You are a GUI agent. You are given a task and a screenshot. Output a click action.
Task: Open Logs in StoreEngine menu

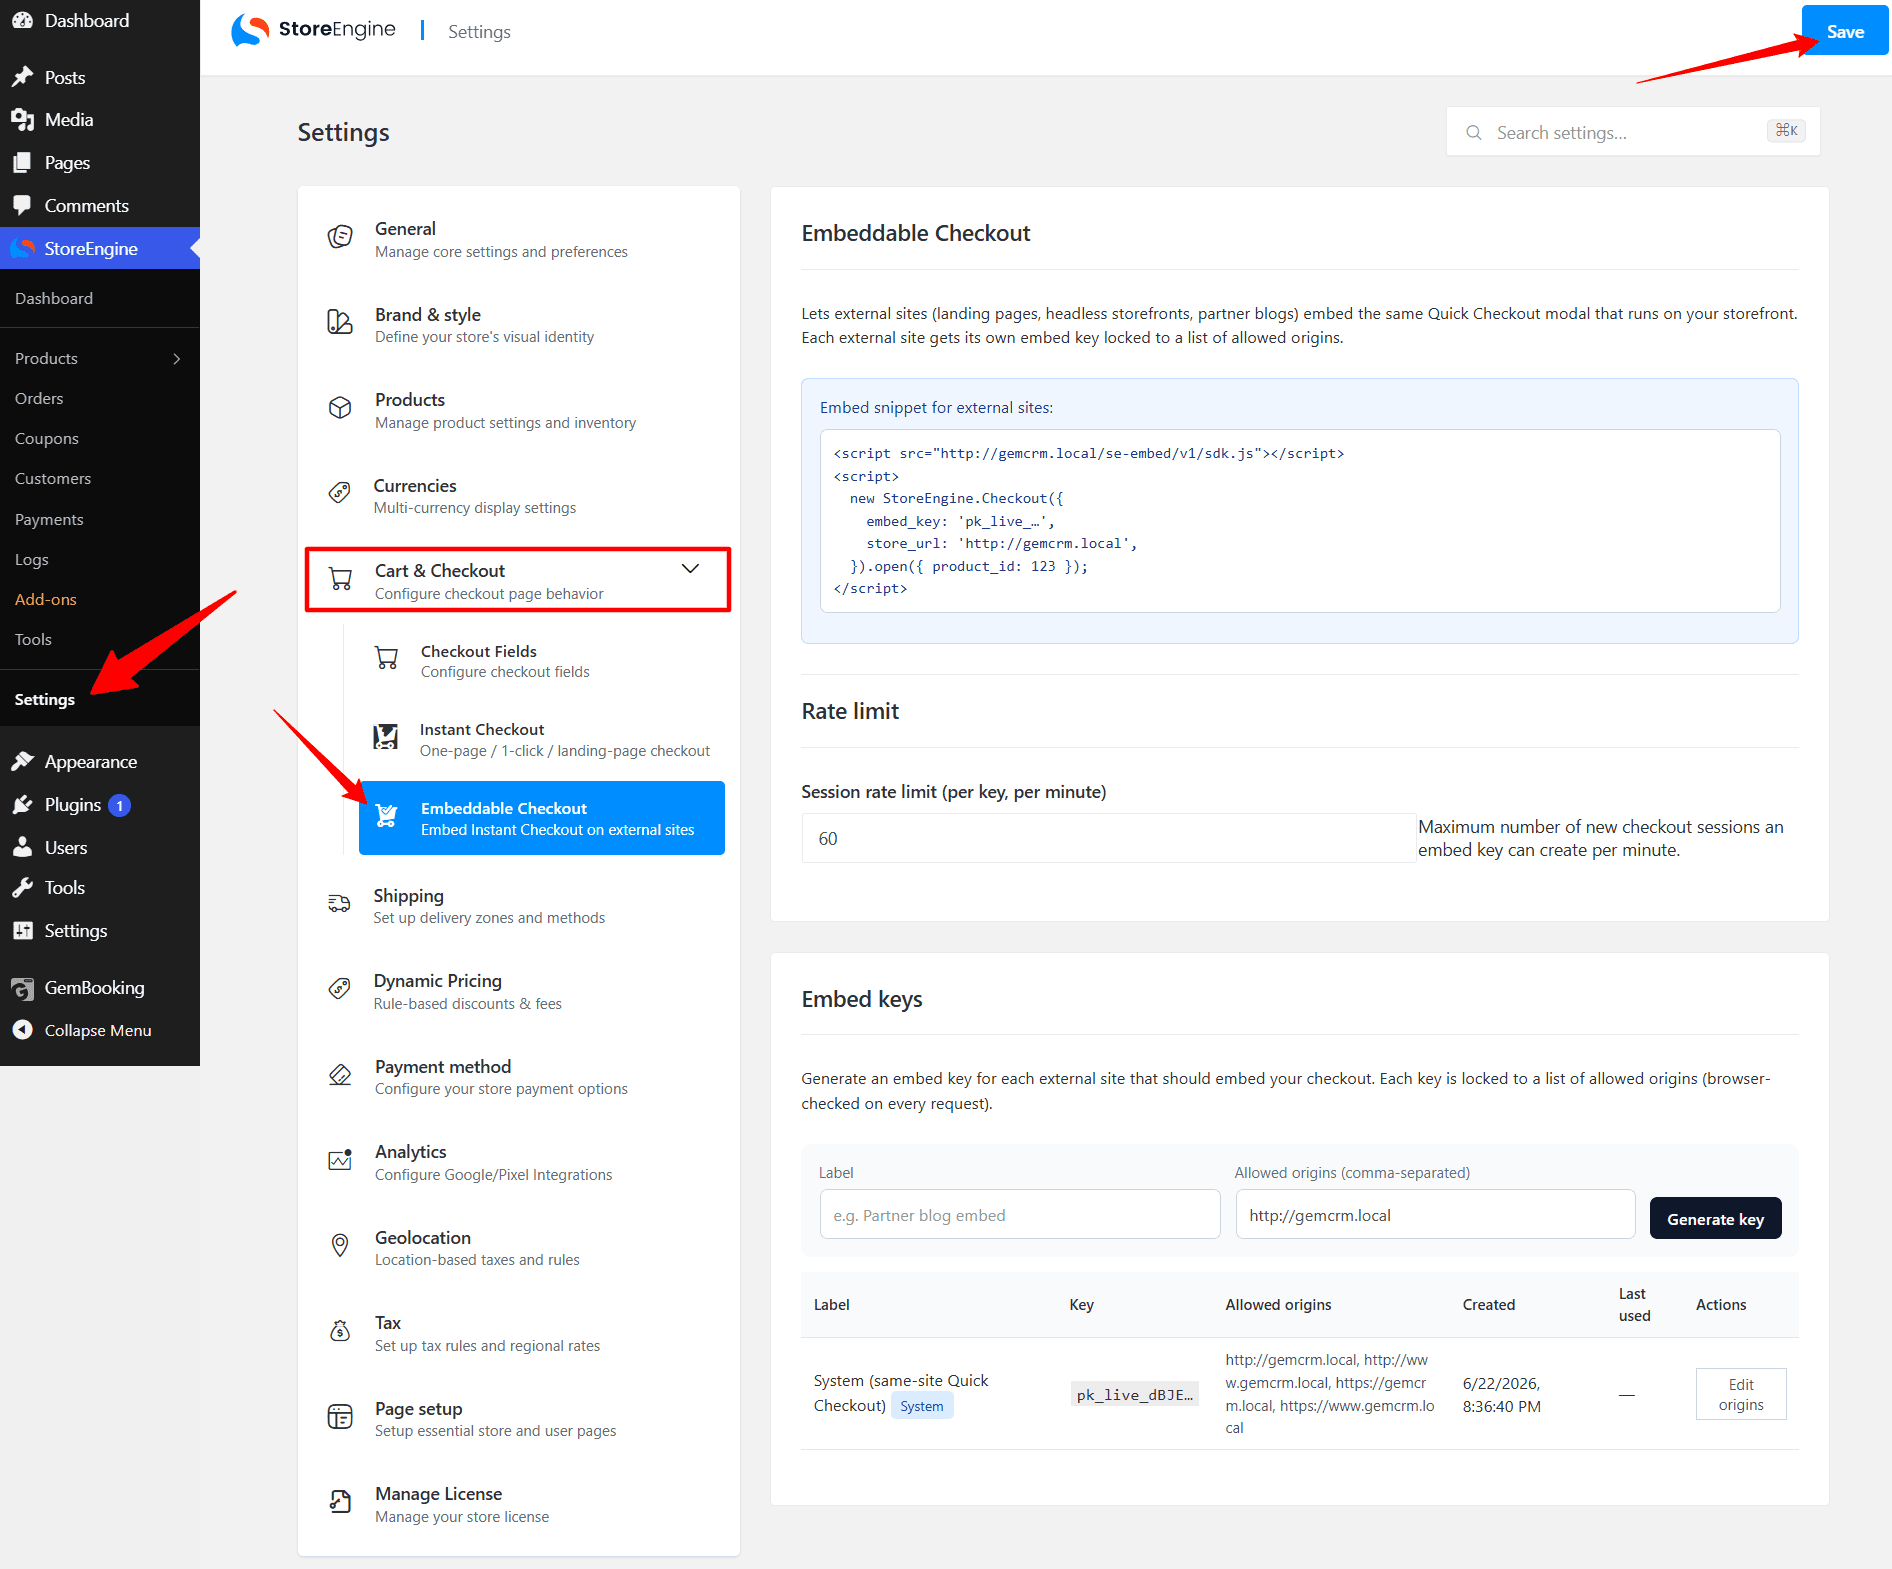tap(31, 559)
